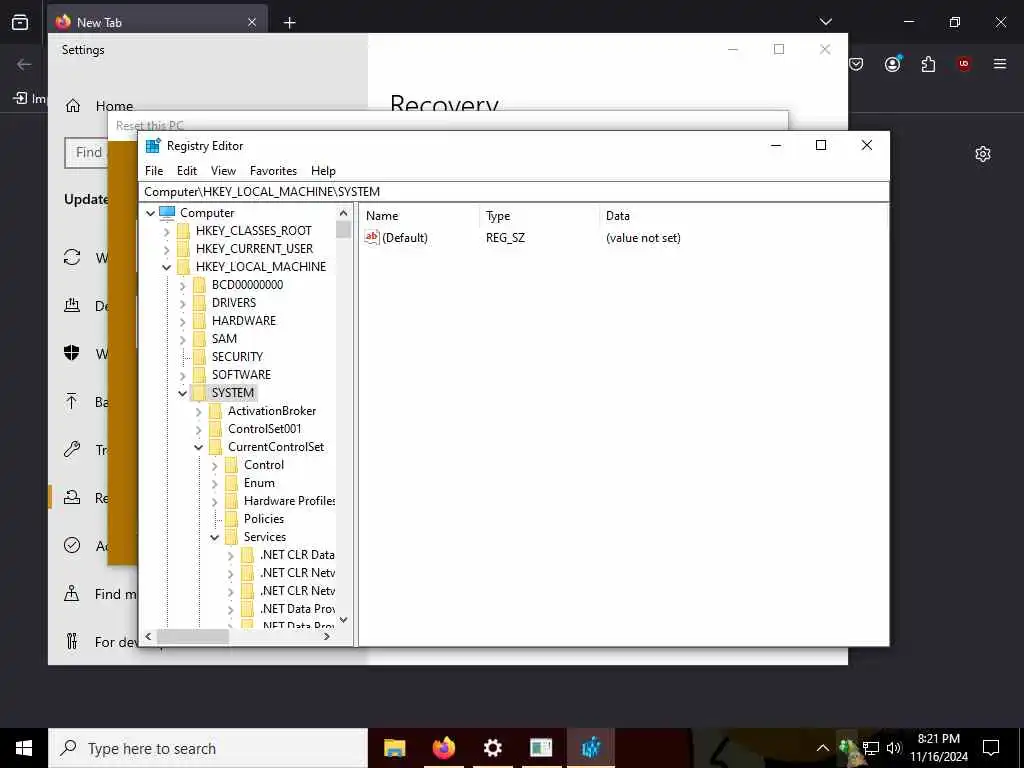Open File Explorer from taskbar

394,748
